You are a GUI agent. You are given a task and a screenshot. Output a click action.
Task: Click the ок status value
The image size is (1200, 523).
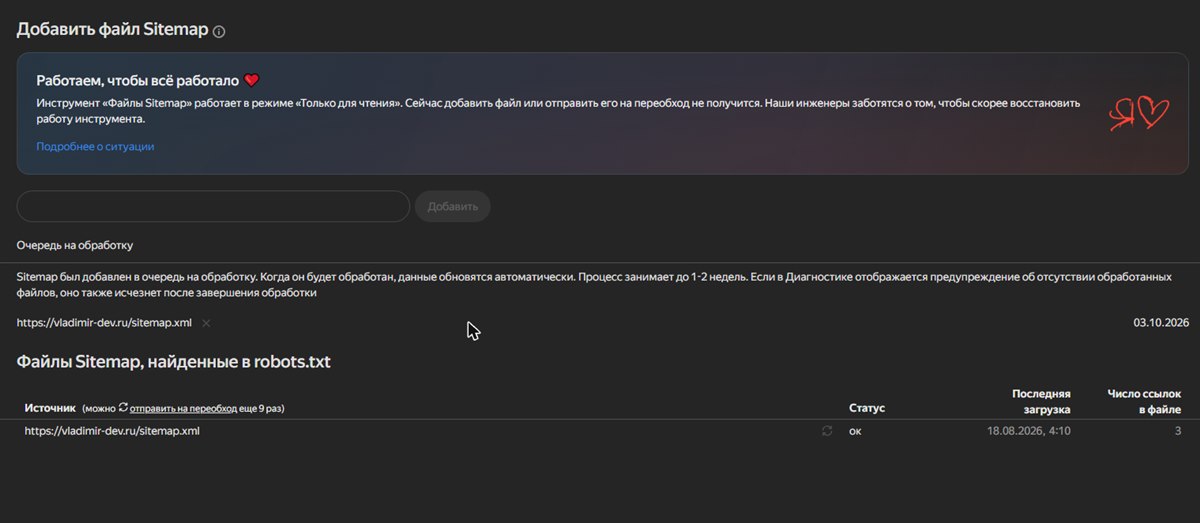pos(855,431)
